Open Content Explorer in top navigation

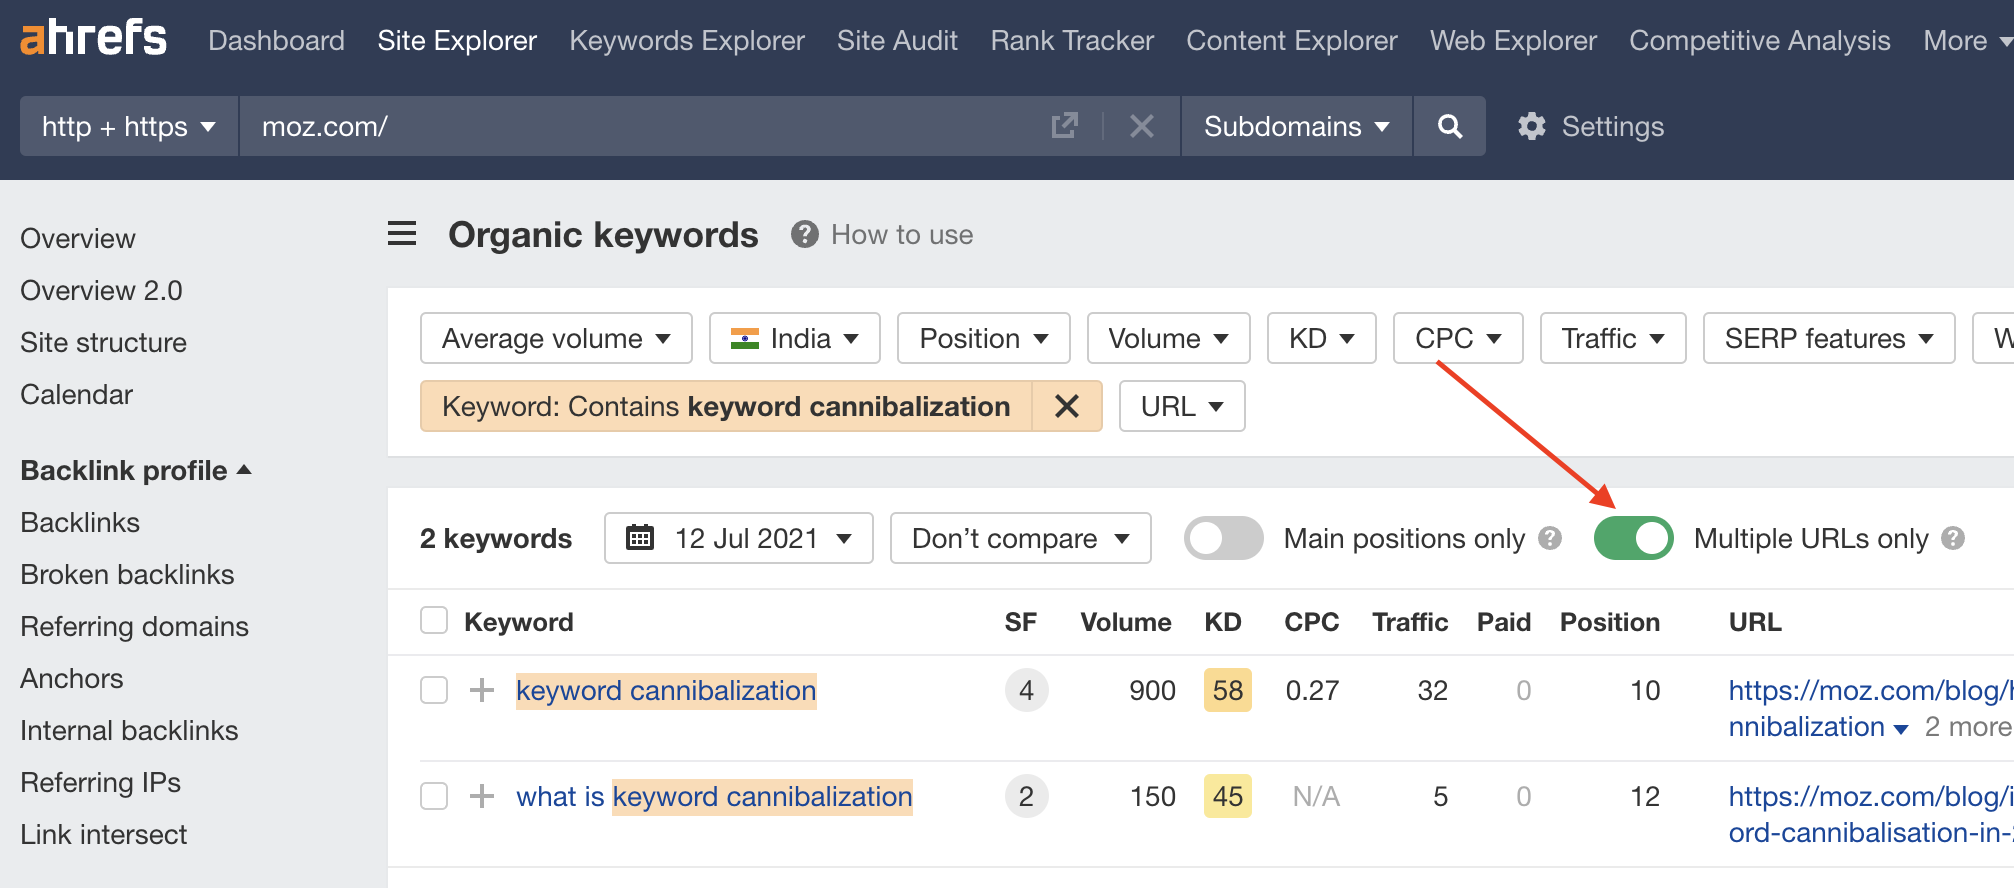tap(1292, 40)
